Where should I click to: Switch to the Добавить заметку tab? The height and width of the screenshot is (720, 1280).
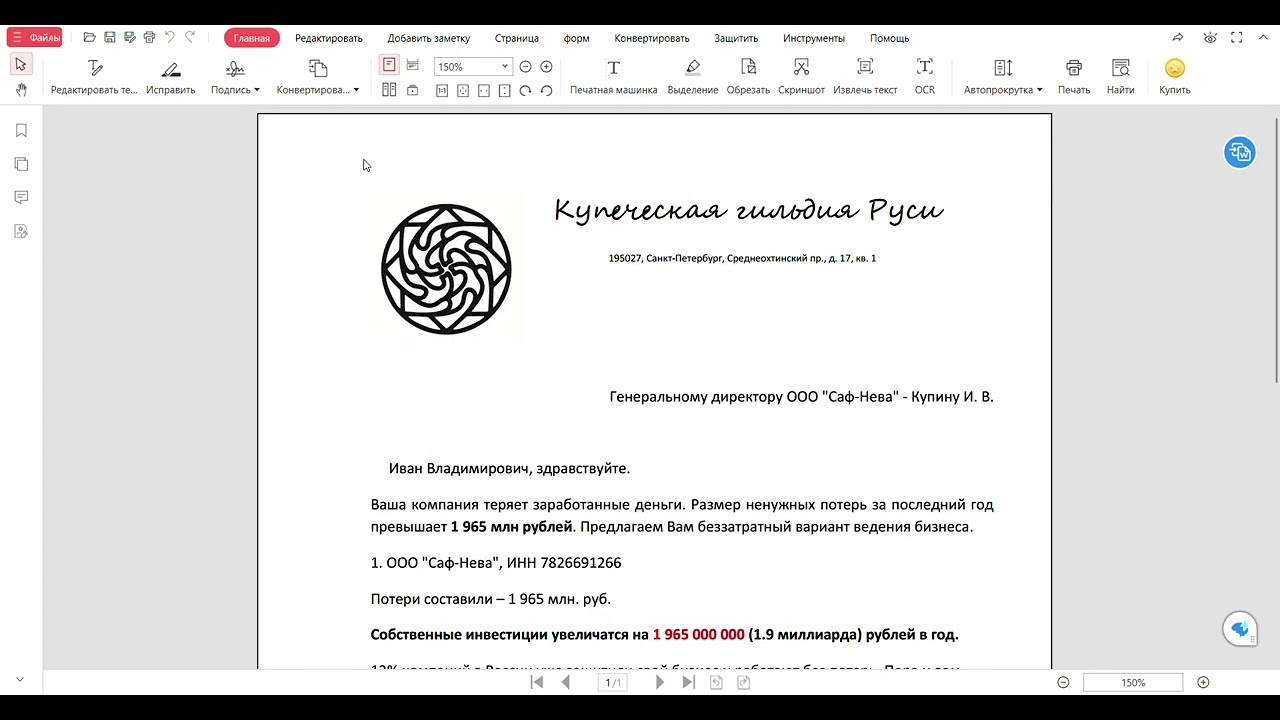pyautogui.click(x=429, y=38)
